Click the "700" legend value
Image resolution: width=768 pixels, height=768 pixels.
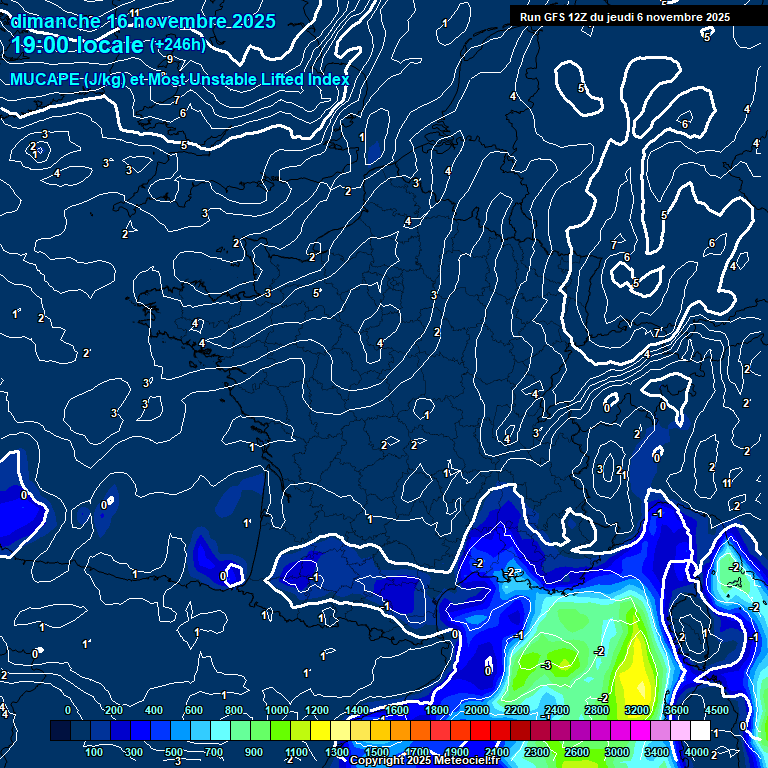click(214, 752)
